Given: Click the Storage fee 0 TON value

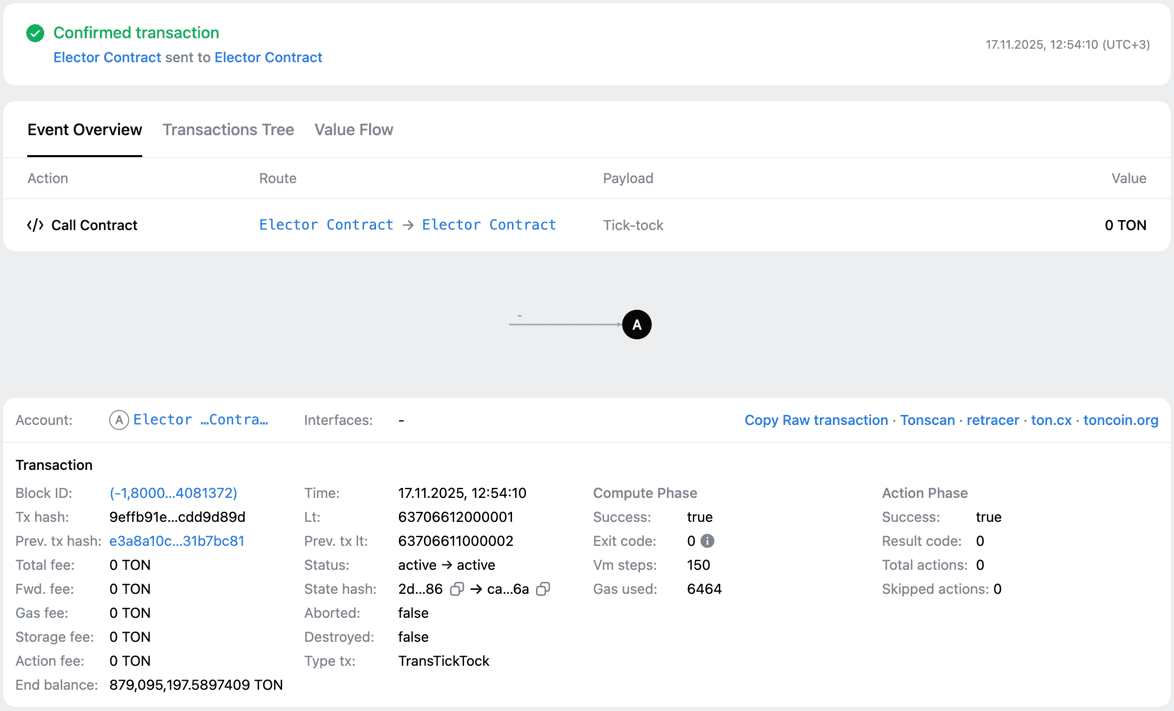Looking at the screenshot, I should 130,637.
